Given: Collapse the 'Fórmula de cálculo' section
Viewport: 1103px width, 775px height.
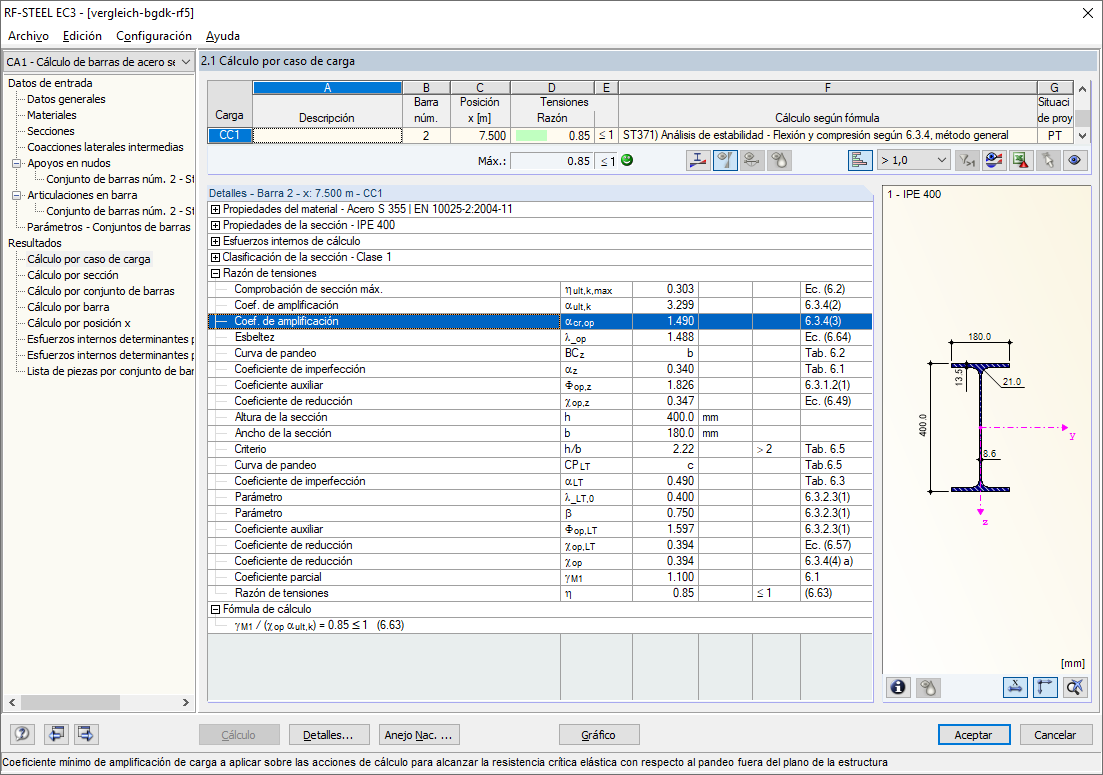Looking at the screenshot, I should click(x=216, y=610).
